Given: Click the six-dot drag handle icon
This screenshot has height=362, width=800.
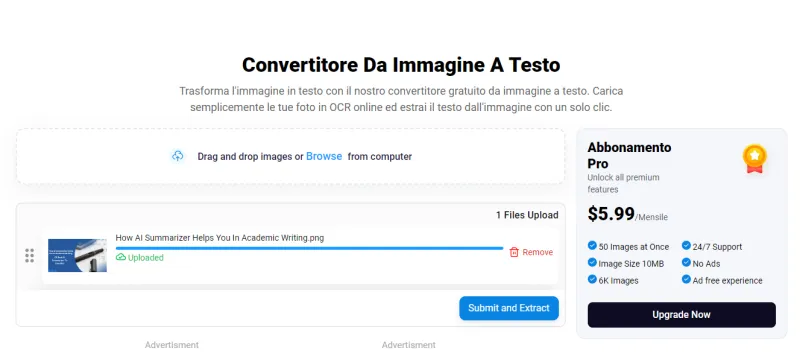Looking at the screenshot, I should [30, 255].
